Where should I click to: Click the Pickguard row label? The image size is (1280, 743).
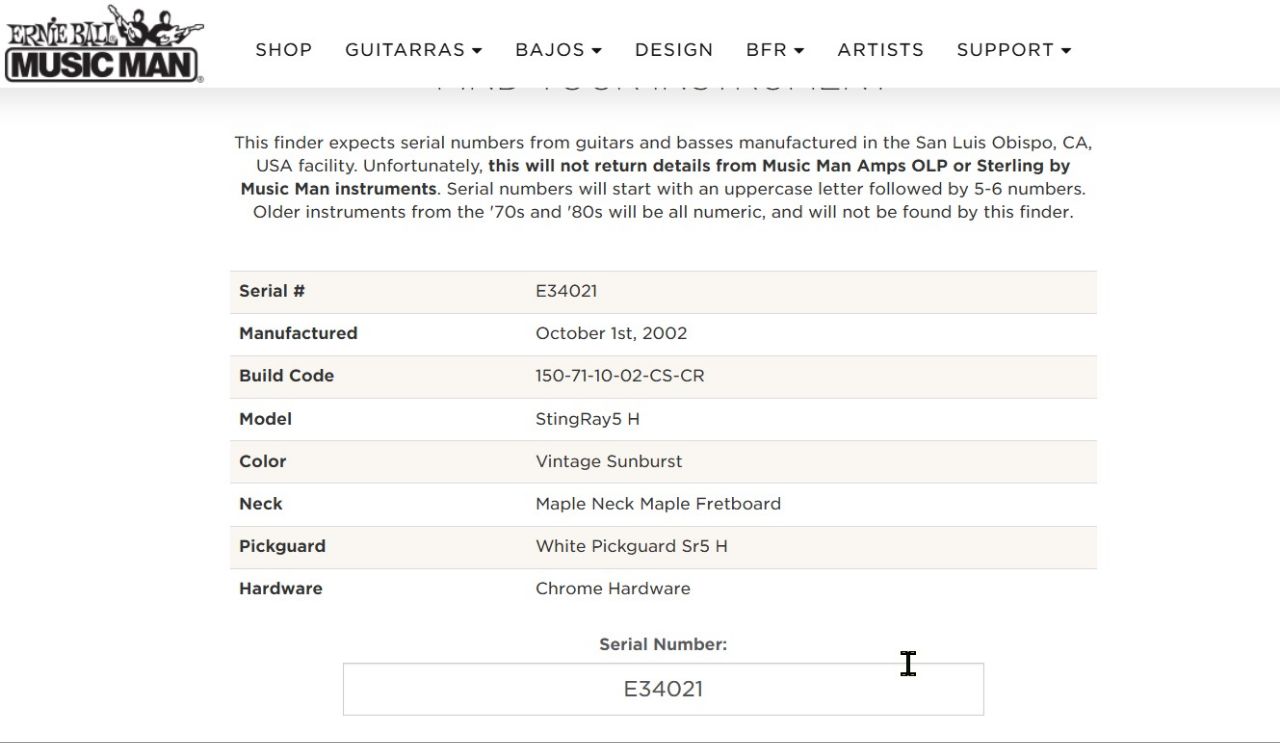(282, 546)
